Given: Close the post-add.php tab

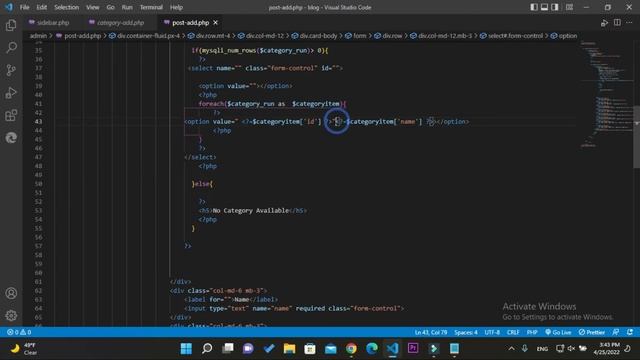Looking at the screenshot, I should (x=216, y=23).
